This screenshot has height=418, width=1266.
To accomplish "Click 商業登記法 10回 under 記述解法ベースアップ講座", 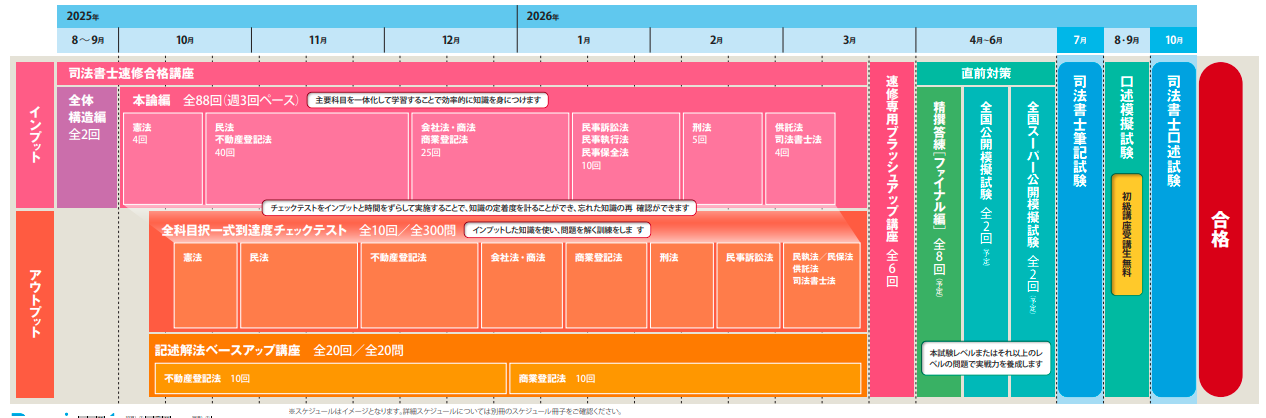I will click(685, 379).
